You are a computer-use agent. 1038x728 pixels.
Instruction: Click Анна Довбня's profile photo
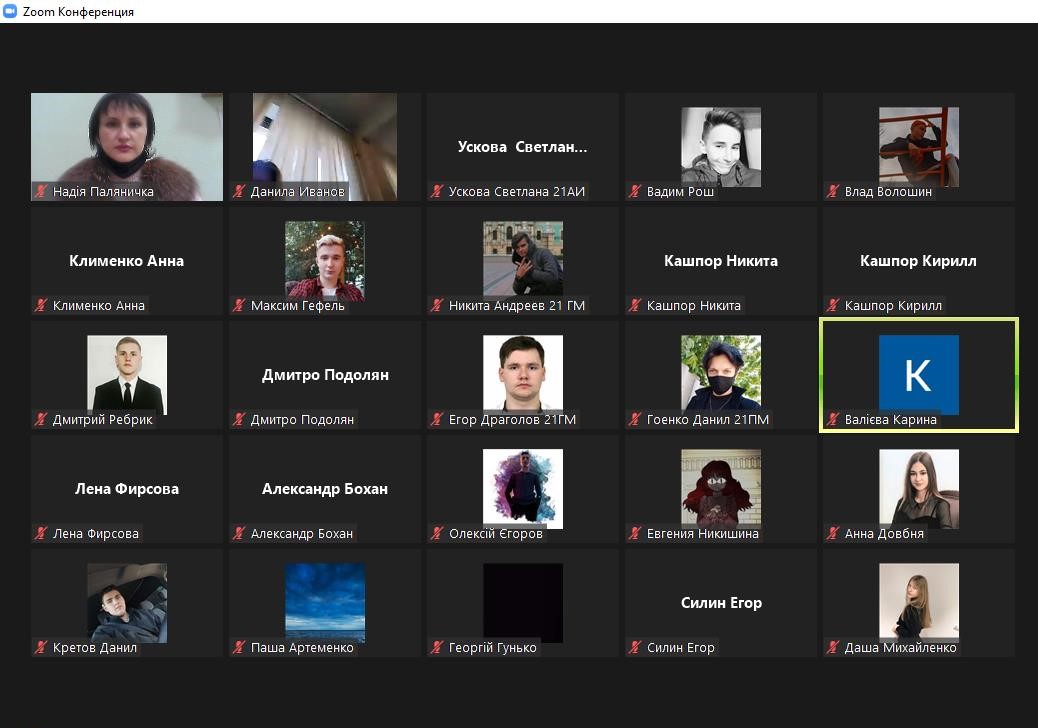click(919, 488)
